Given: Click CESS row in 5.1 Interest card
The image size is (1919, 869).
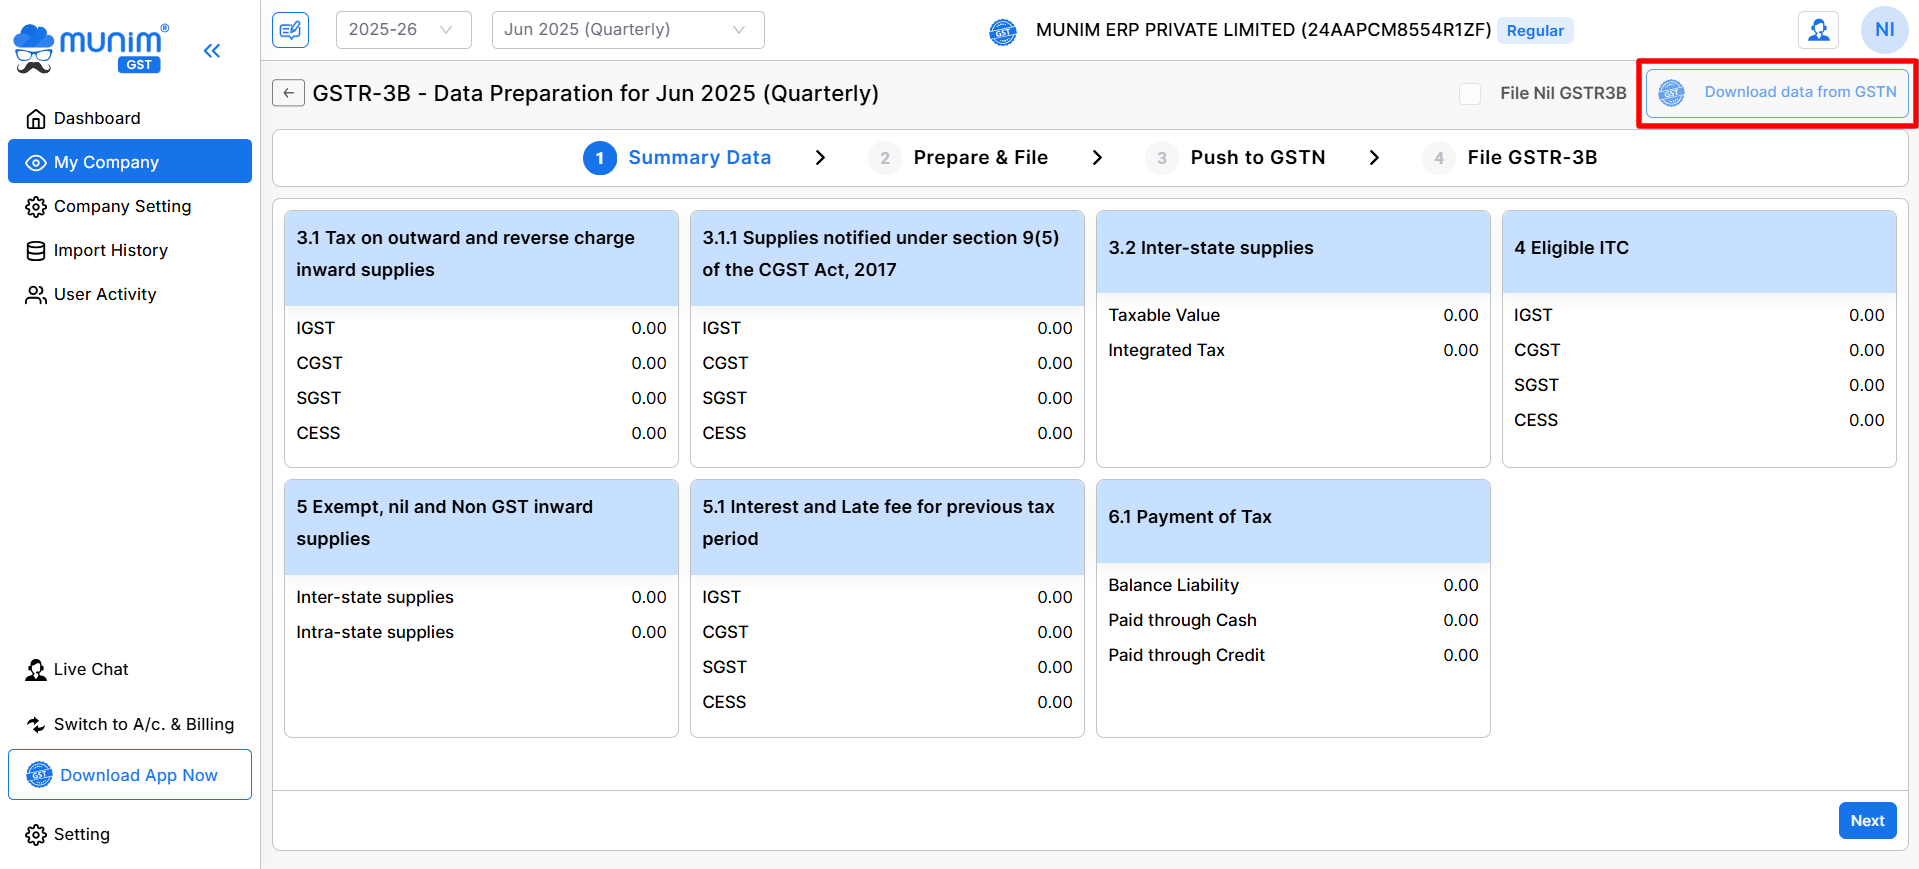Looking at the screenshot, I should point(887,702).
